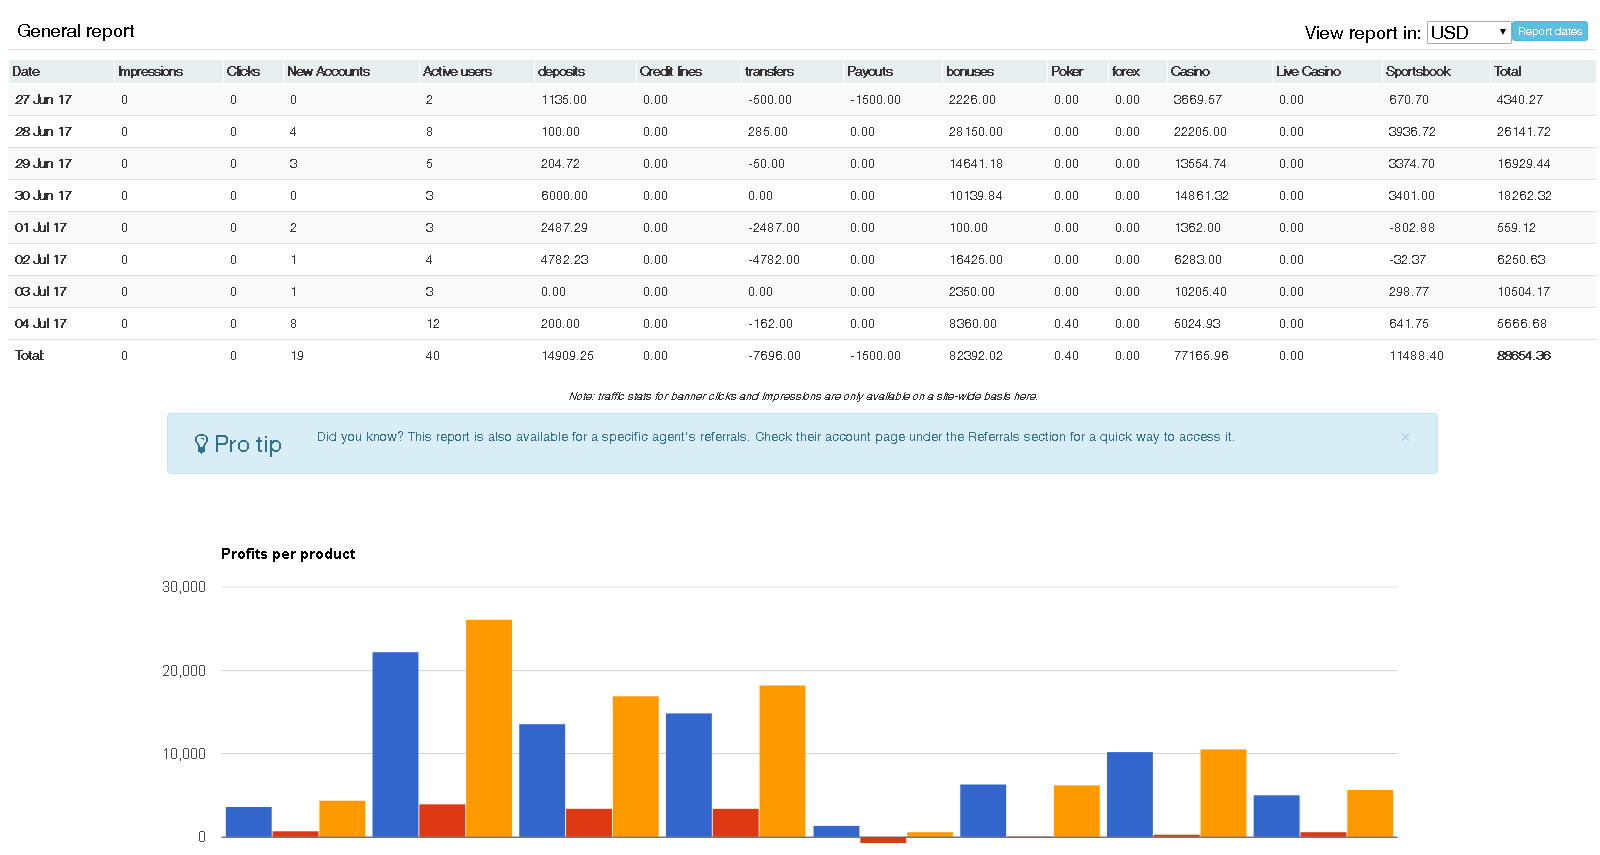Click the lightbulb Pro tip icon
Viewport: 1600px width, 855px height.
201,444
